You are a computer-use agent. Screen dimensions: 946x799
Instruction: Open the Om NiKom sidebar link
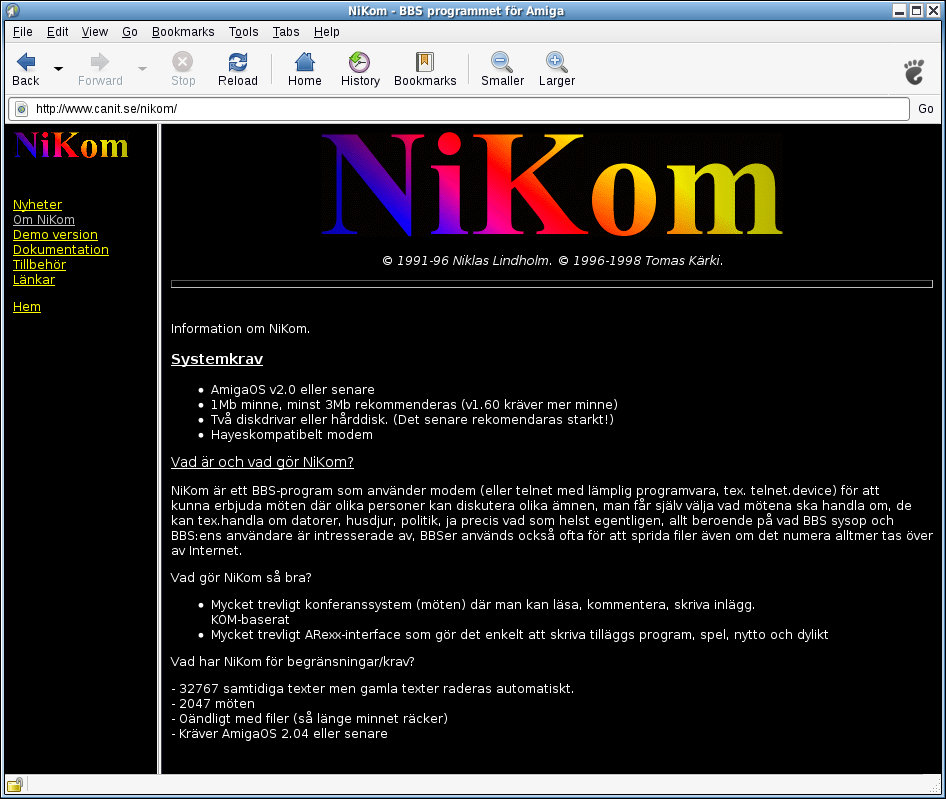point(44,220)
